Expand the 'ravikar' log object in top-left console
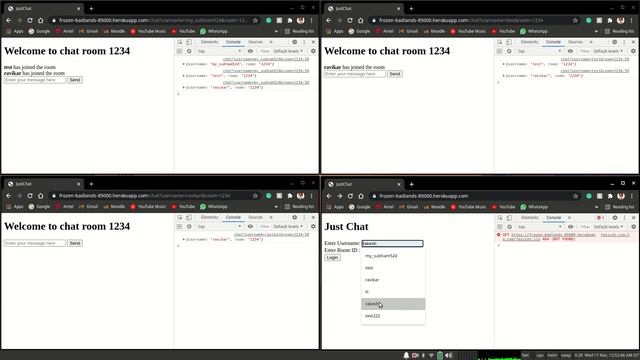Viewport: 640px width, 360px height. click(x=183, y=87)
